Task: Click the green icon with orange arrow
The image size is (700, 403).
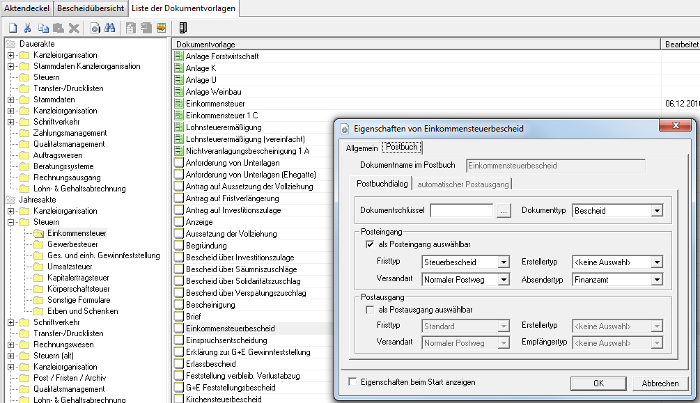Action: click(x=162, y=29)
